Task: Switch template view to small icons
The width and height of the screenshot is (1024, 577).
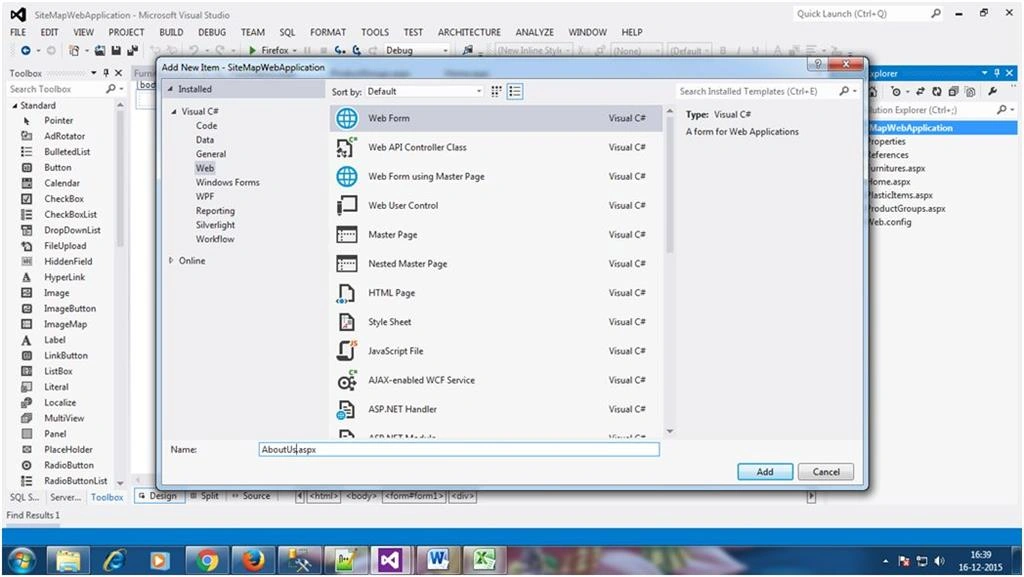Action: 496,91
